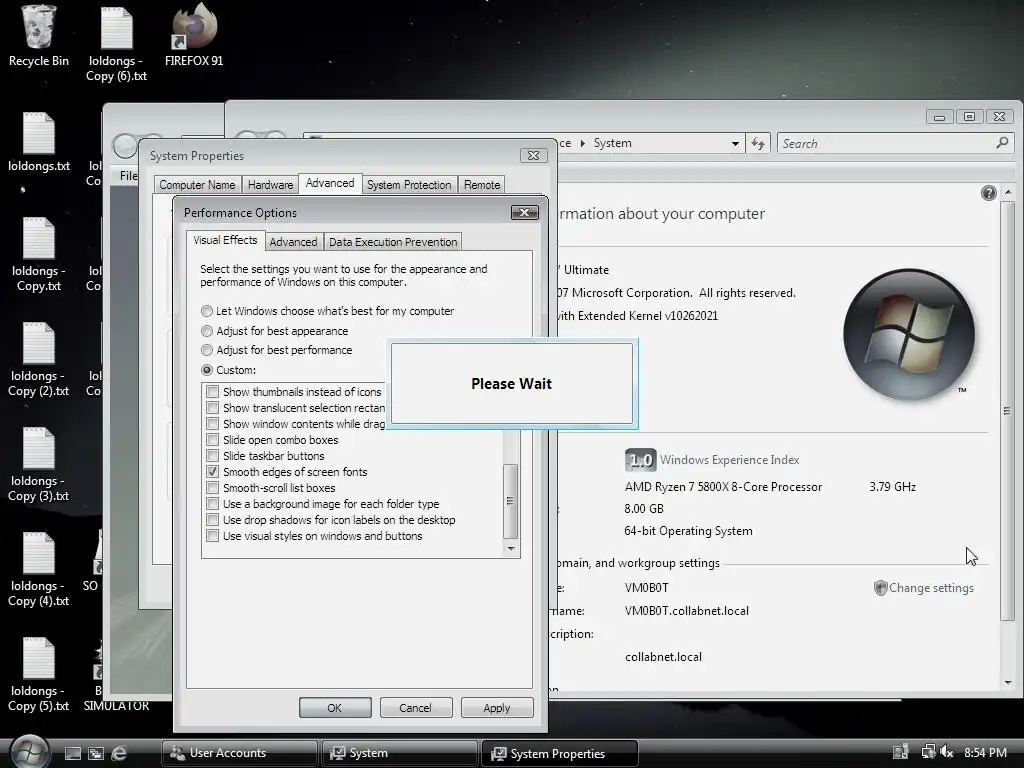This screenshot has width=1024, height=768.
Task: Switch to the Hardware tab
Action: pos(270,185)
